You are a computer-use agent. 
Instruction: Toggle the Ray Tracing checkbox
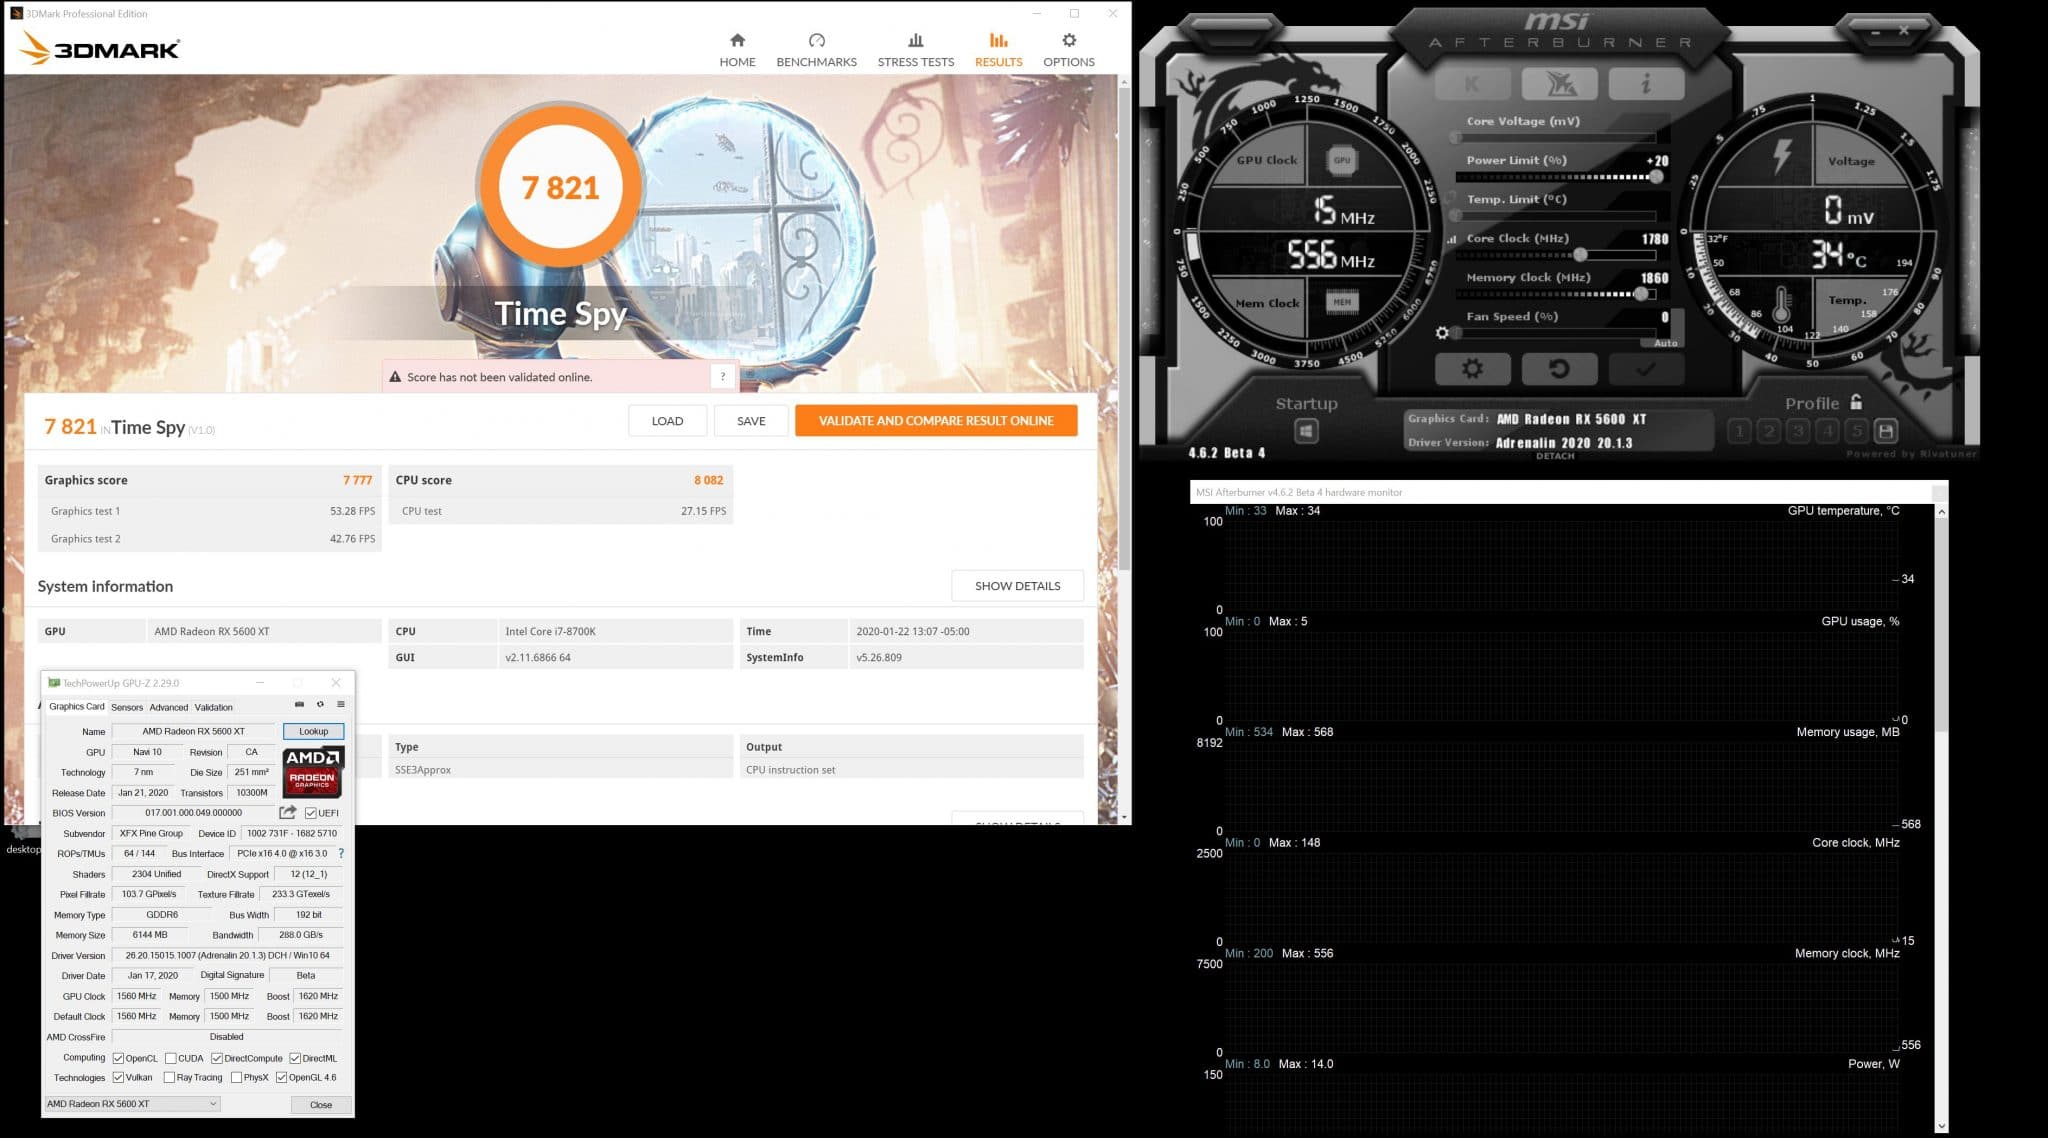tap(169, 1078)
